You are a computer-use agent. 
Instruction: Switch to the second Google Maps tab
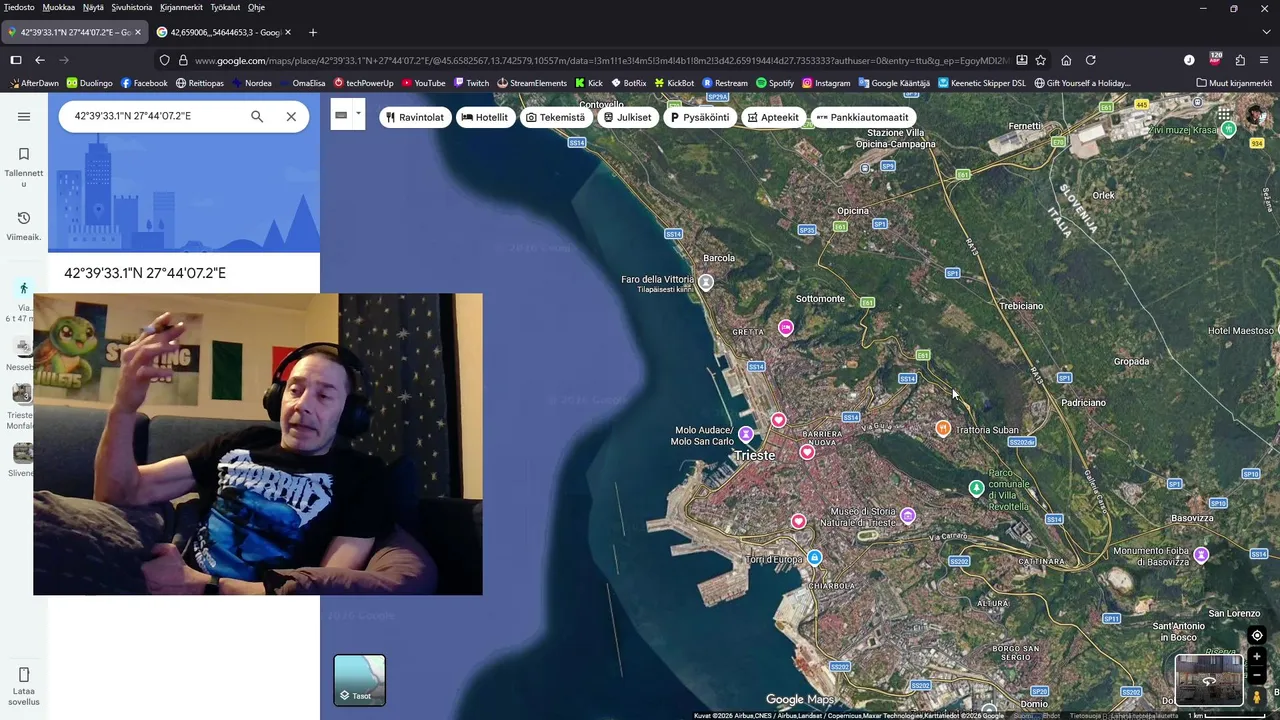point(224,32)
